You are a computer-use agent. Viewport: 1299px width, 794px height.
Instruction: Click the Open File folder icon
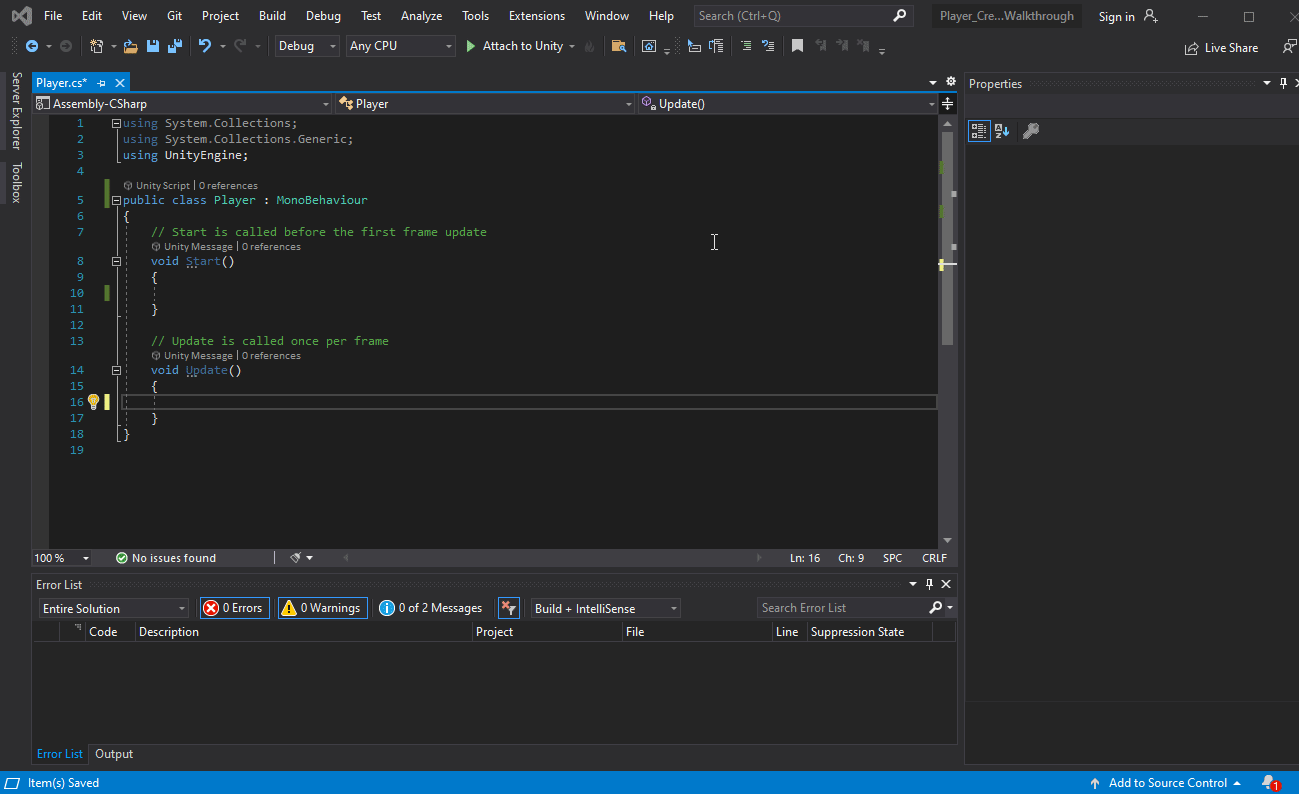130,46
